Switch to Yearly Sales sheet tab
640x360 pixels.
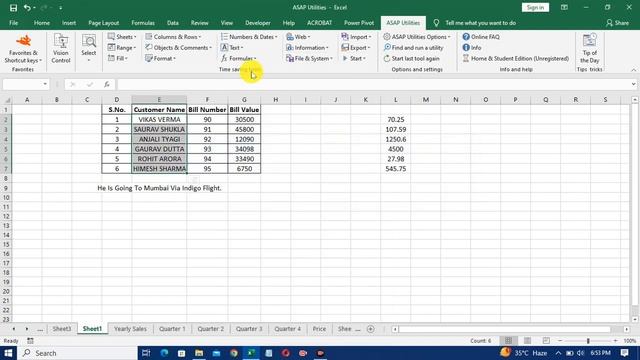[130, 329]
